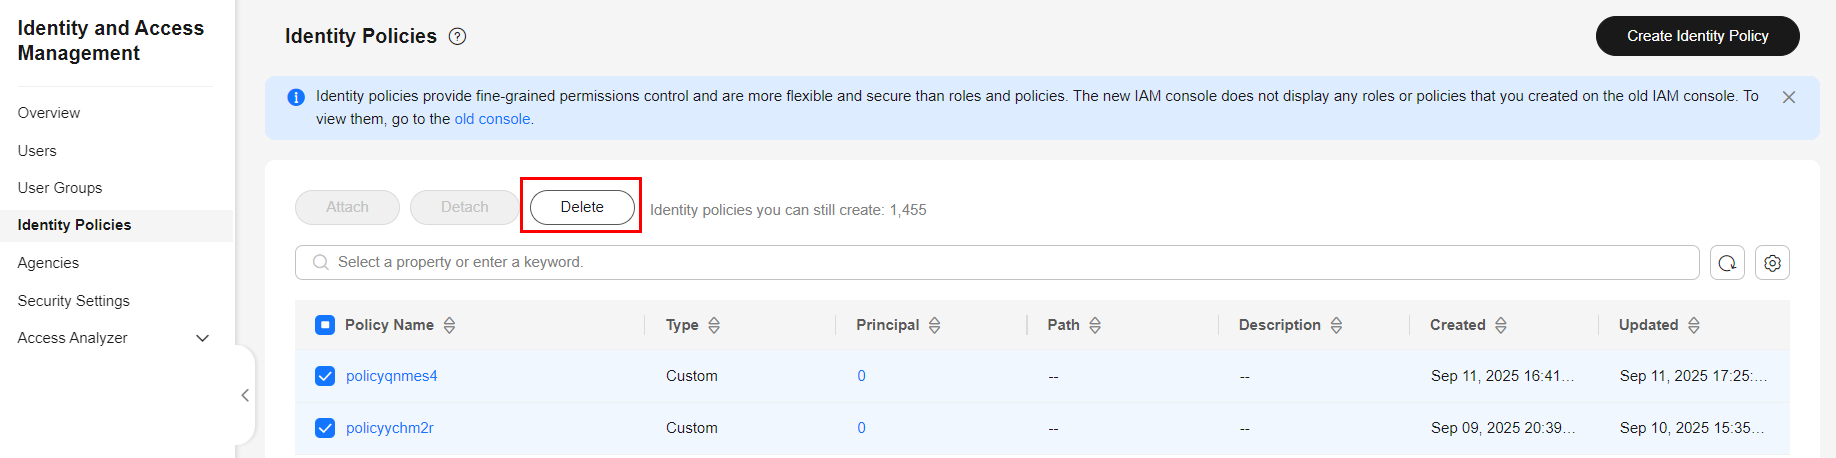Uncheck the policyqnmes4 row checkbox
Viewport: 1836px width, 458px height.
click(x=325, y=376)
